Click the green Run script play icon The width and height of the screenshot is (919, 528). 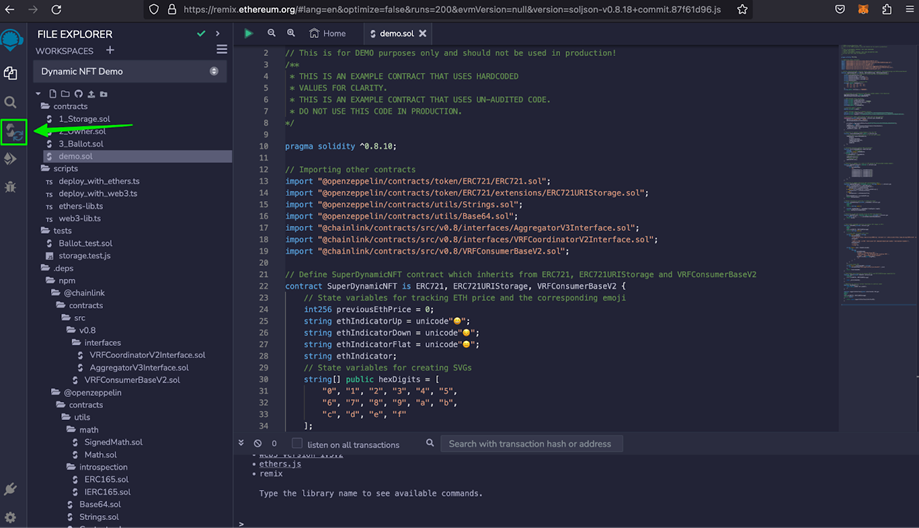tap(249, 33)
